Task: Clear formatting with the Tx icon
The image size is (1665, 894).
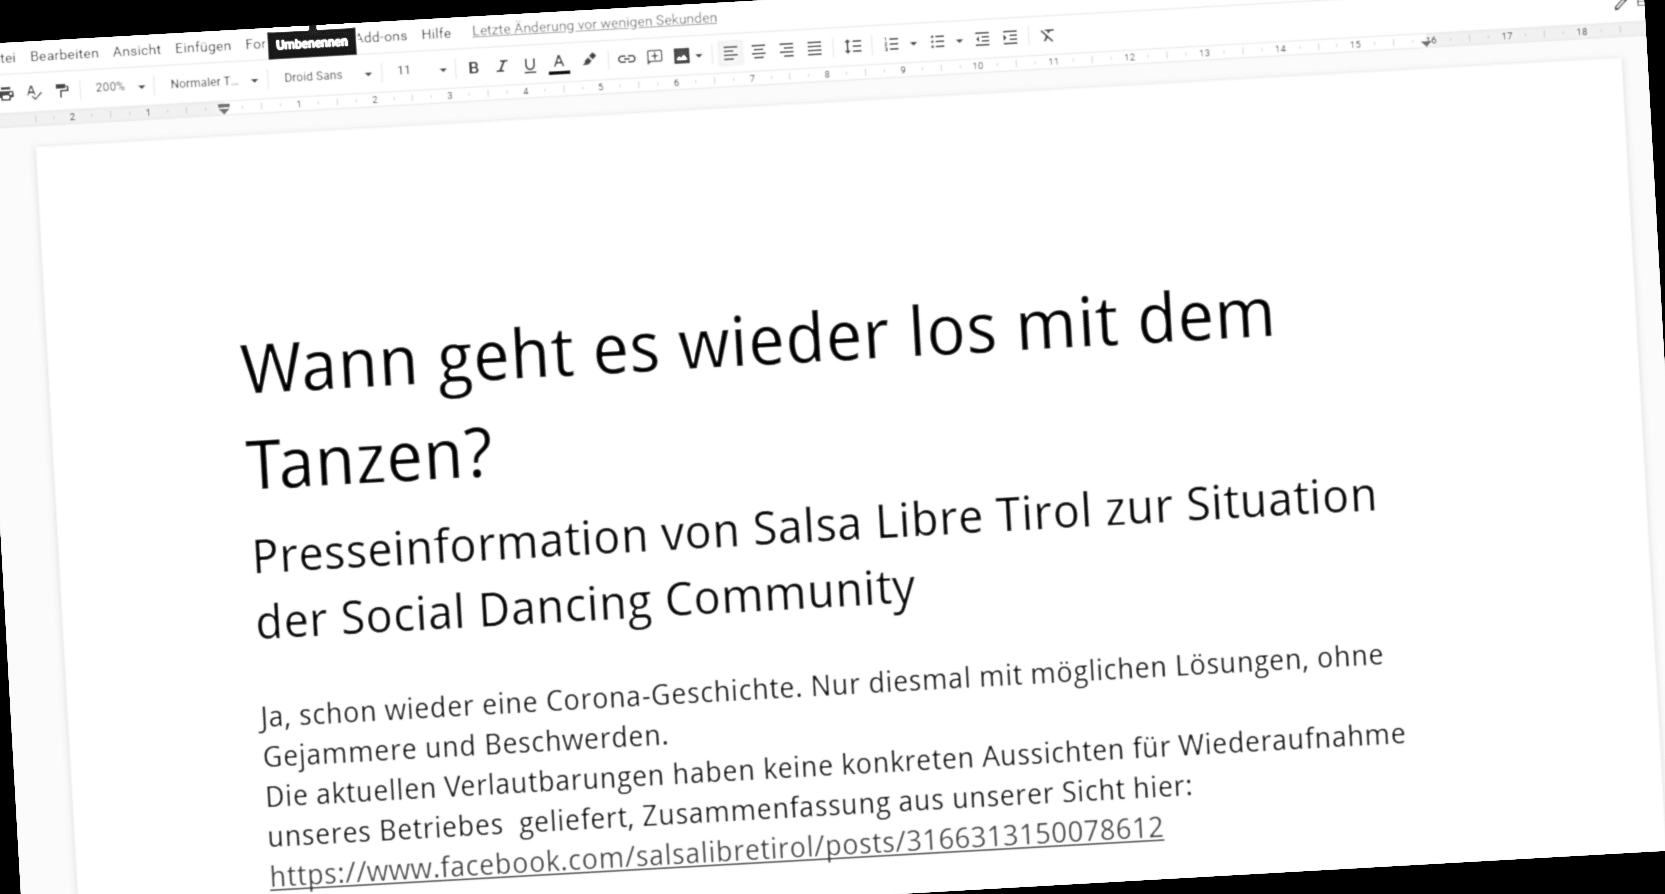Action: click(1047, 35)
